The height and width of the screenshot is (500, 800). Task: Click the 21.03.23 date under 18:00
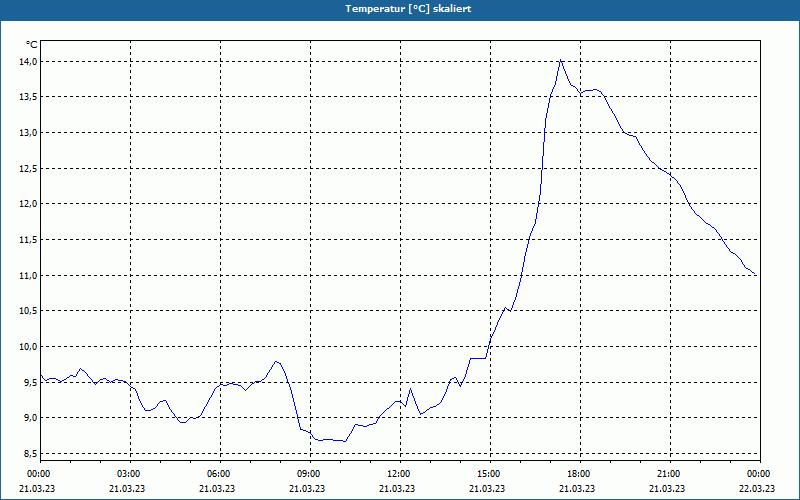click(577, 489)
